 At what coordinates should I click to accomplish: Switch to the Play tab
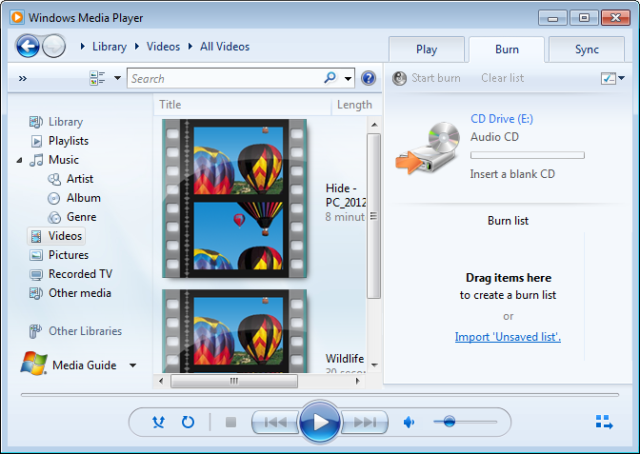tap(427, 49)
